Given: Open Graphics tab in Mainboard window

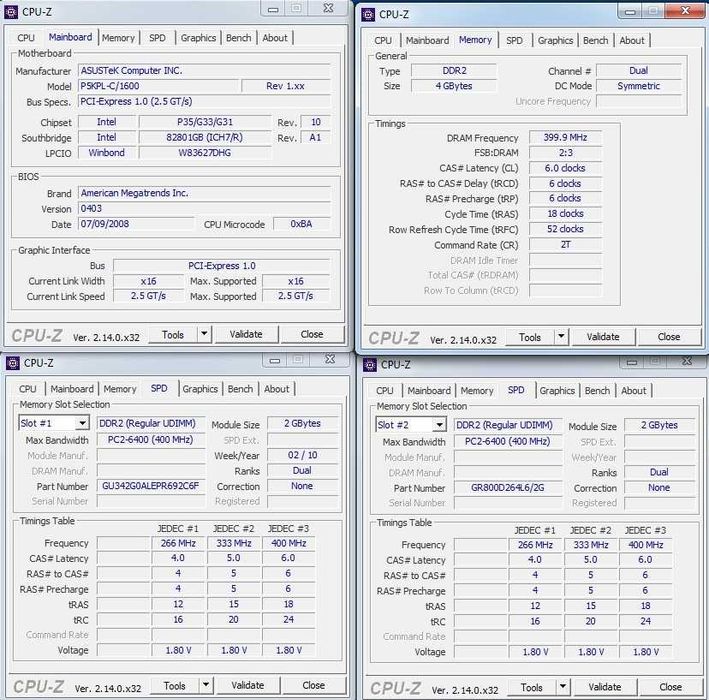Looking at the screenshot, I should click(198, 38).
